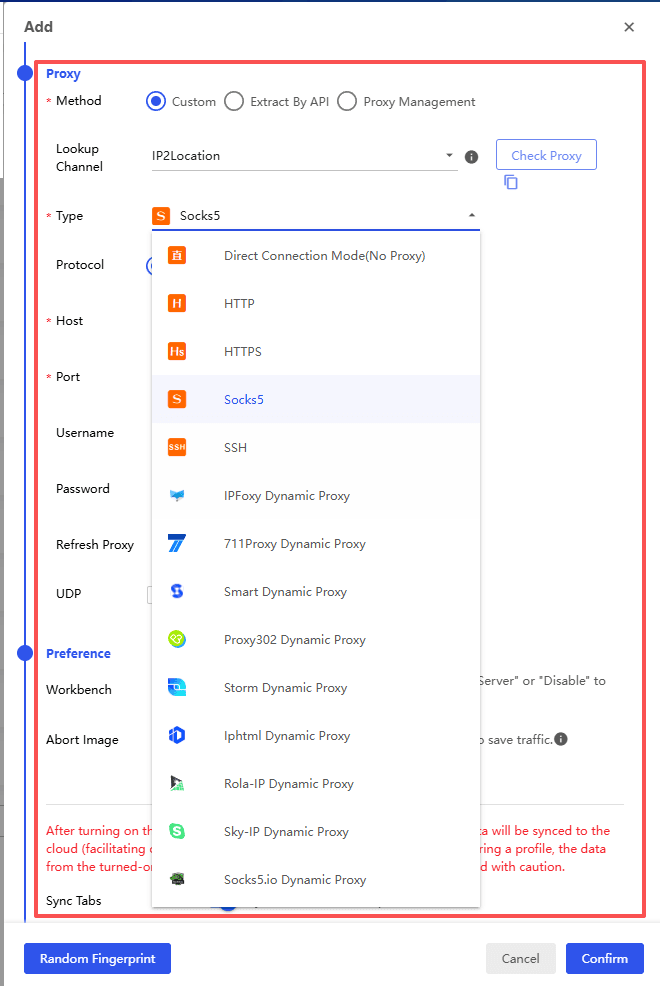Pick Proxy302 Dynamic Proxy
The width and height of the screenshot is (660, 986).
pos(316,639)
